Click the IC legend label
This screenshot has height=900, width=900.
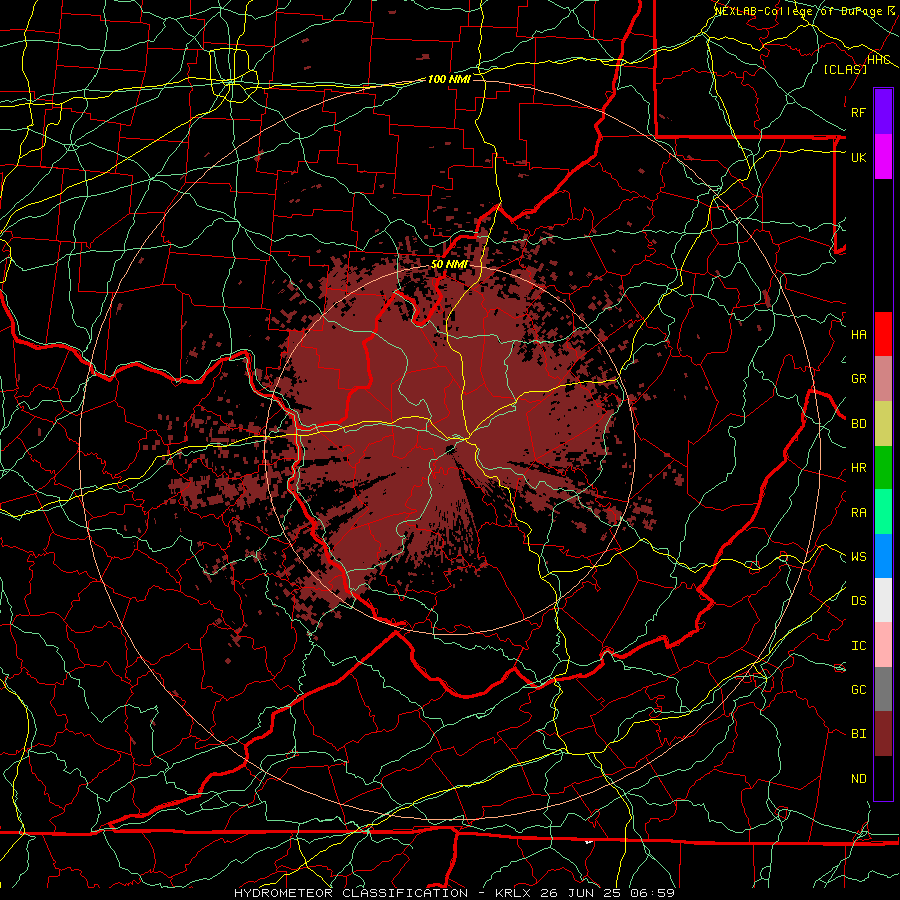point(858,646)
